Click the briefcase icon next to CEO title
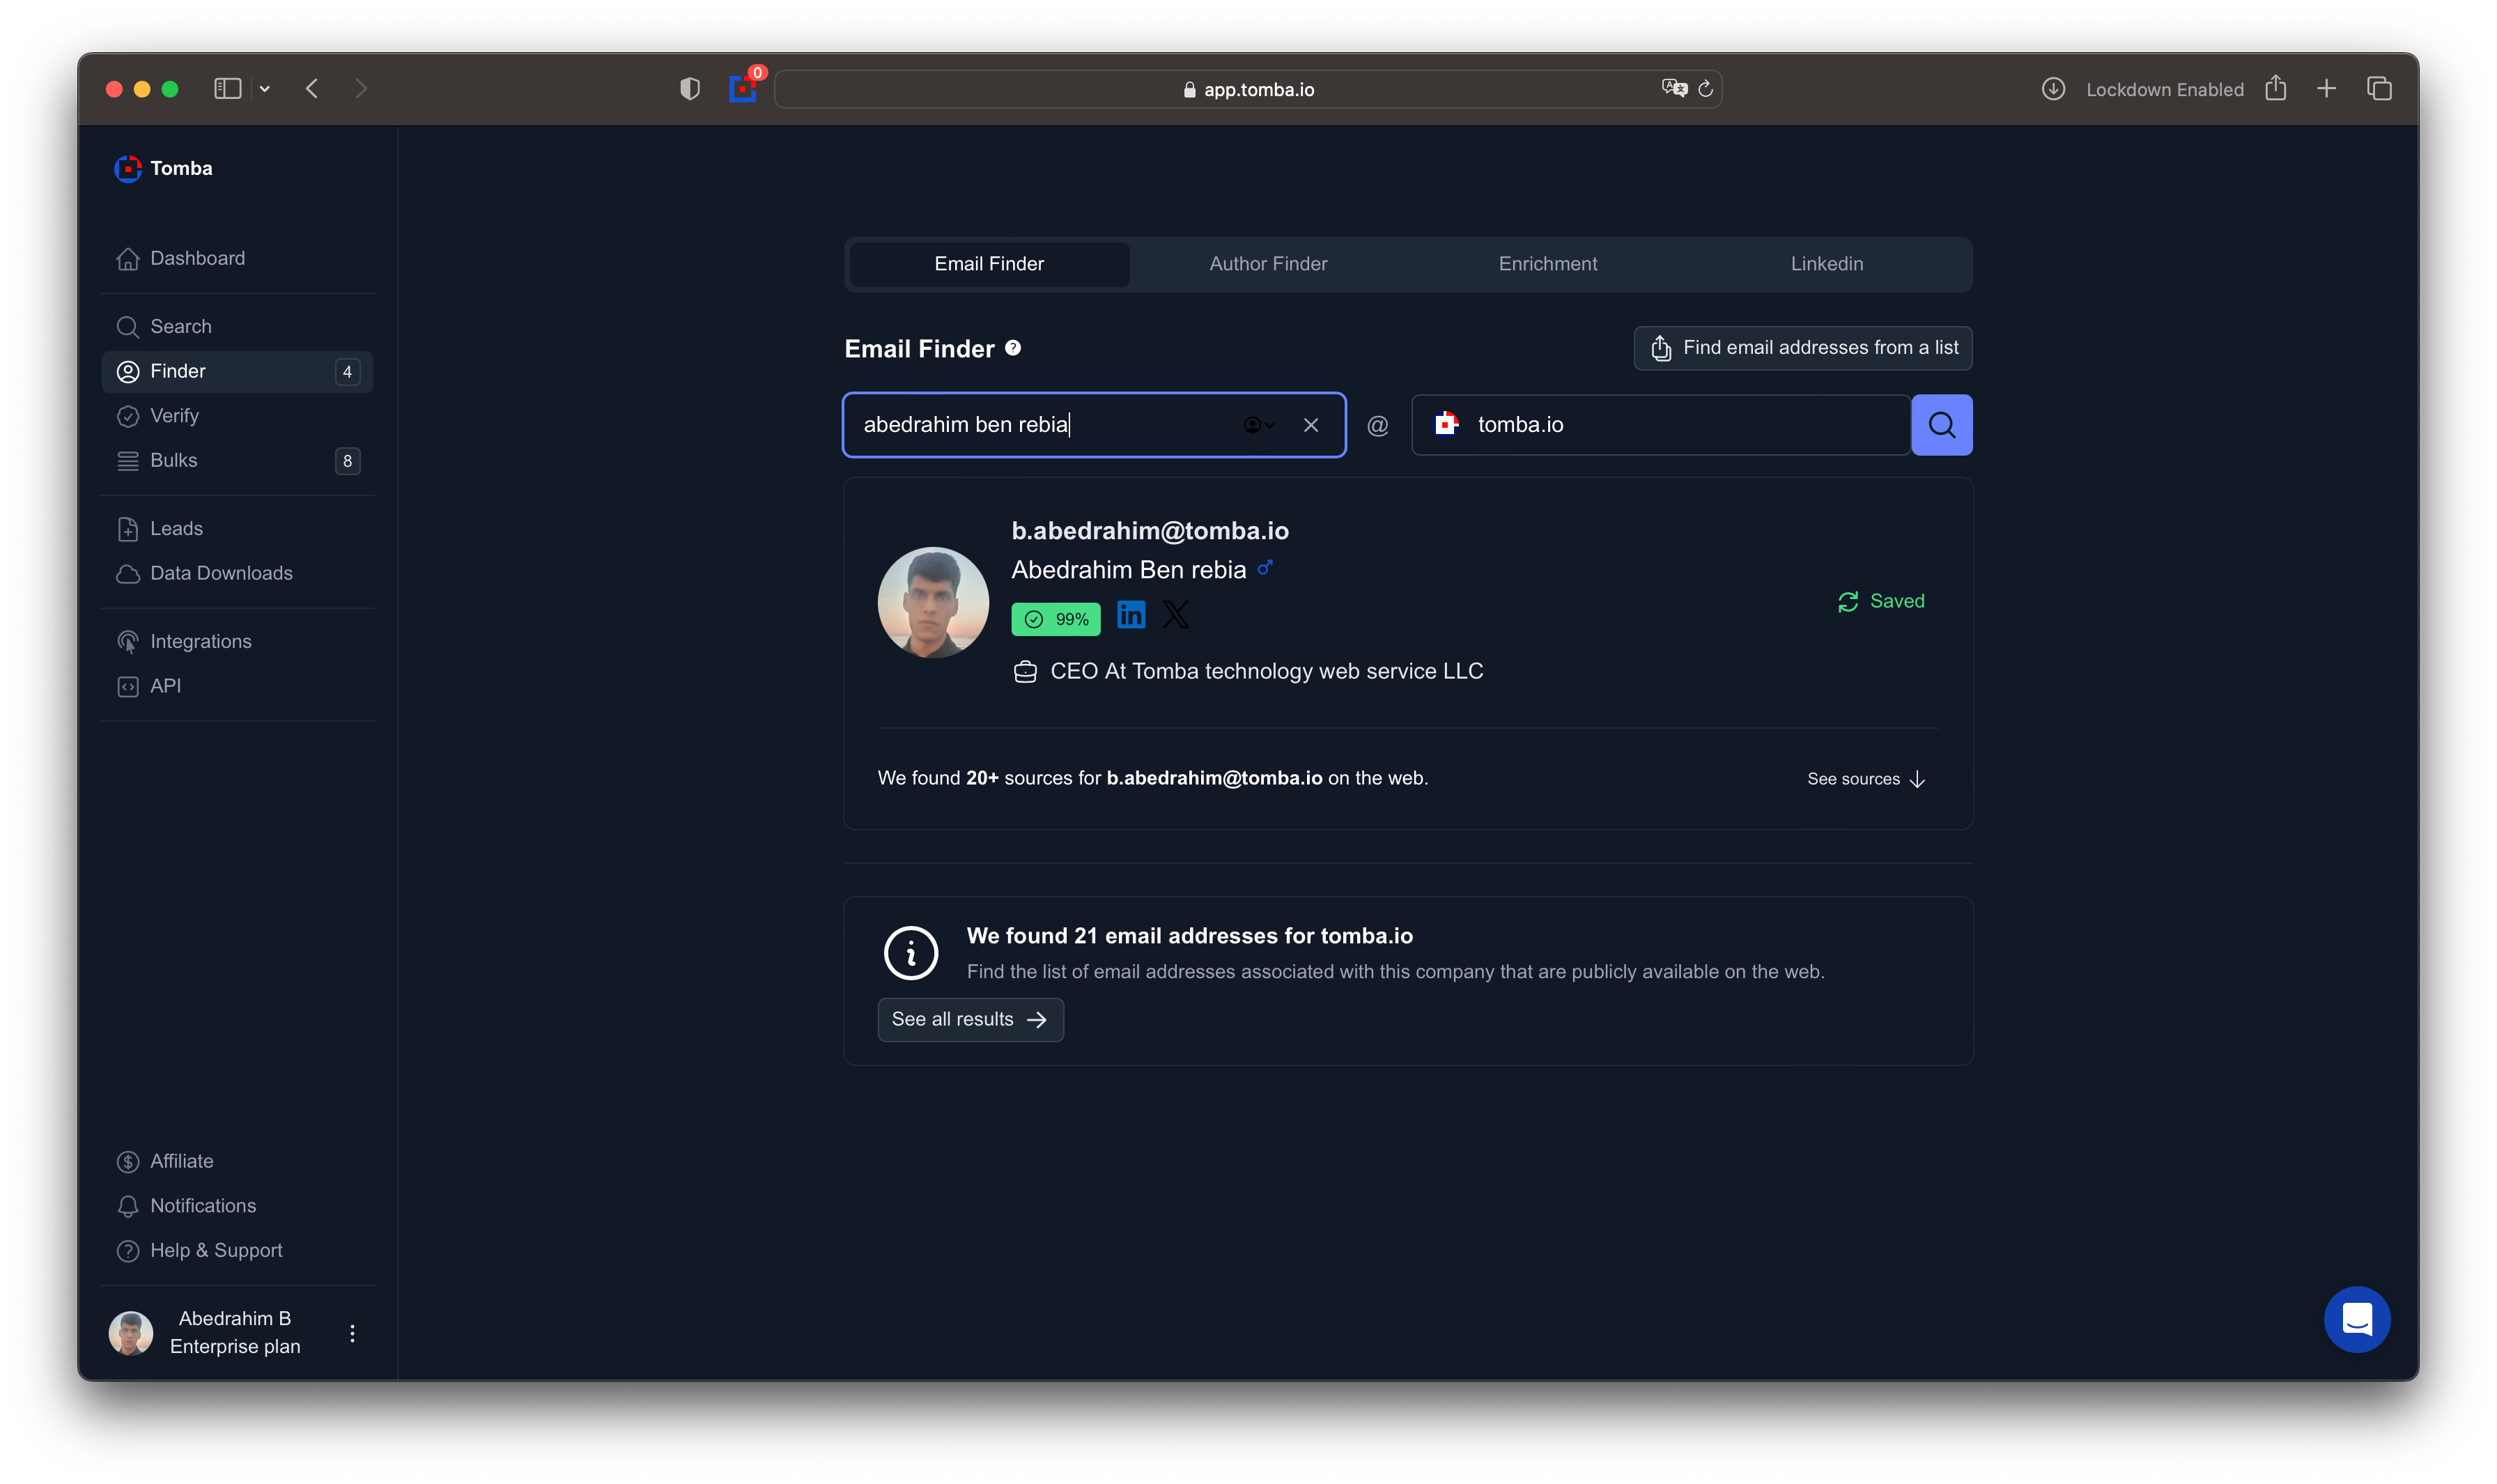 coord(1025,672)
